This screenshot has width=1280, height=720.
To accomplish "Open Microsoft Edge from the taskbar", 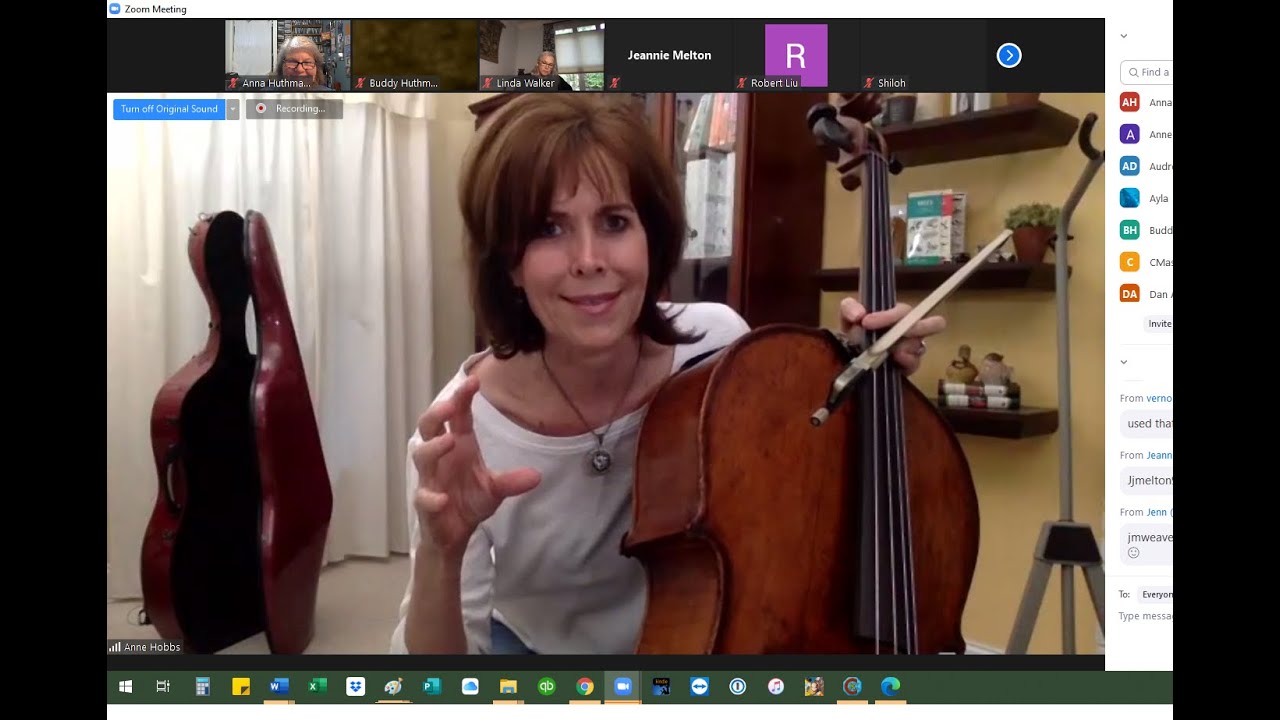I will coord(890,686).
